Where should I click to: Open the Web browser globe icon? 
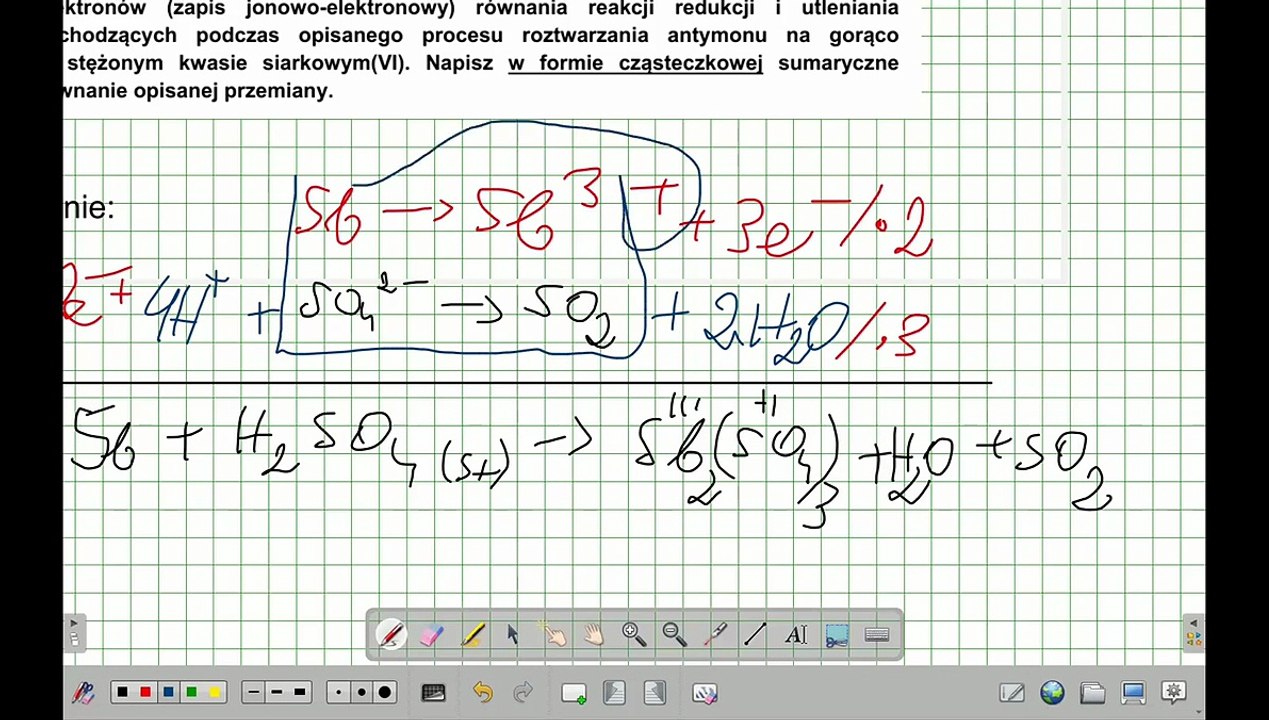[x=1052, y=692]
